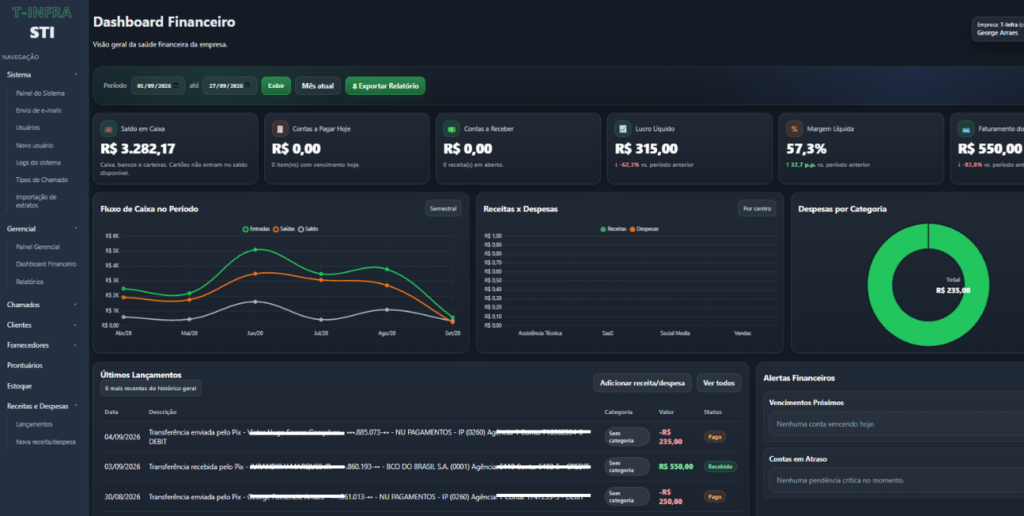This screenshot has width=1024, height=516.
Task: Click the Adicionar receita/despesa button
Action: pos(642,383)
